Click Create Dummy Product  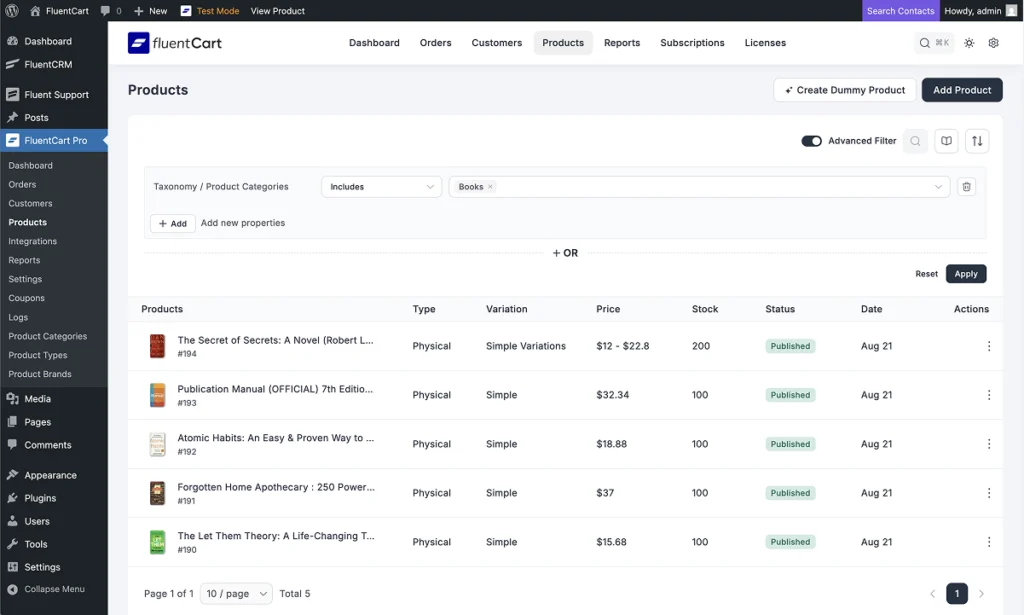tap(844, 90)
